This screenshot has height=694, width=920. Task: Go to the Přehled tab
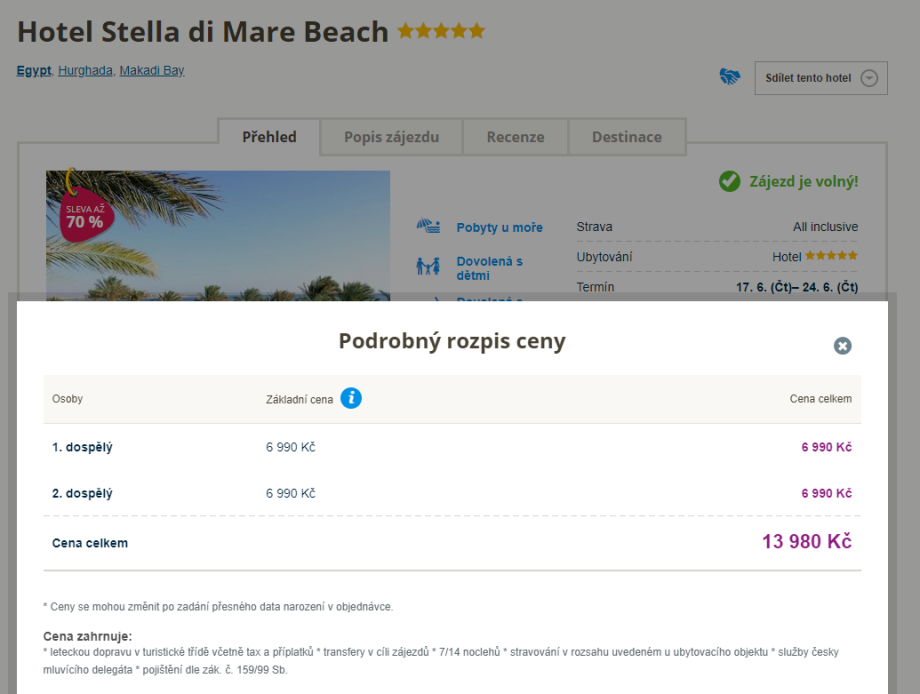[269, 137]
